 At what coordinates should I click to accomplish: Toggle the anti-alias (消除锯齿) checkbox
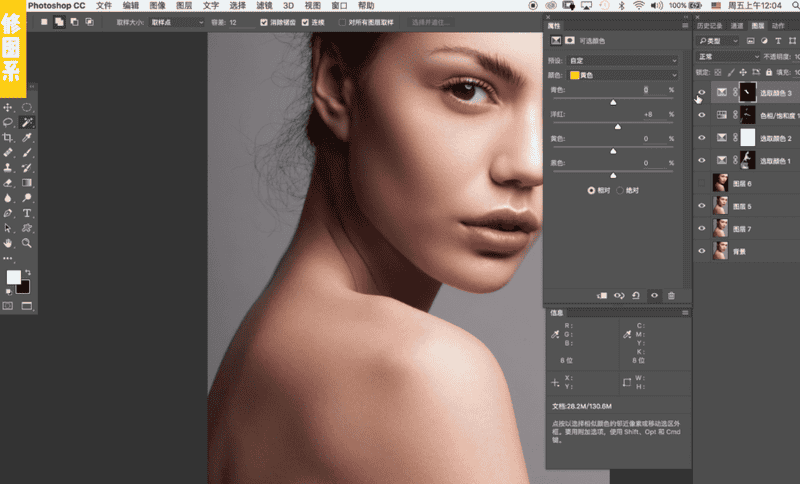[x=264, y=22]
